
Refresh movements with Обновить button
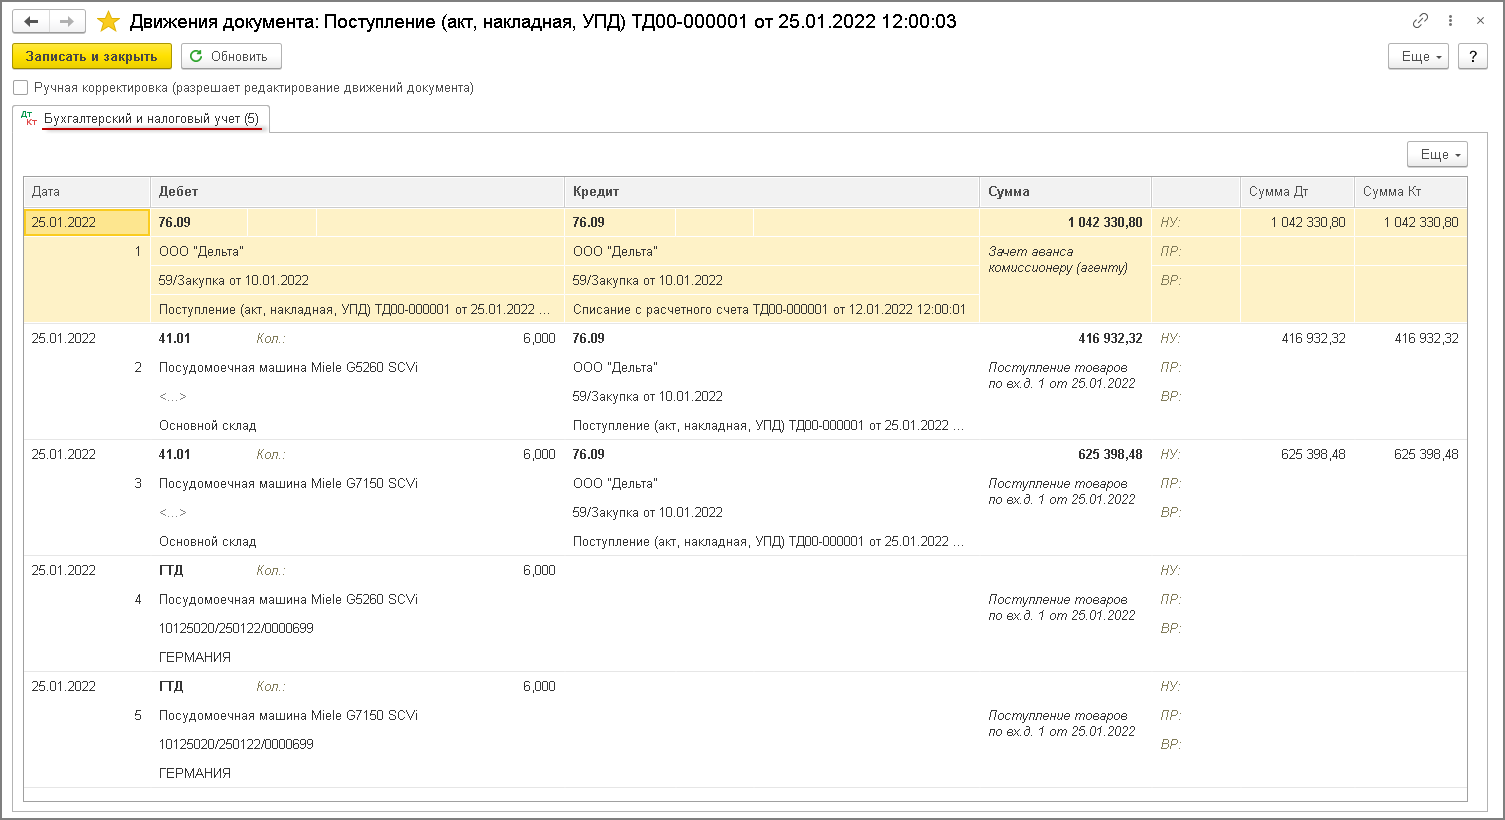coord(231,57)
